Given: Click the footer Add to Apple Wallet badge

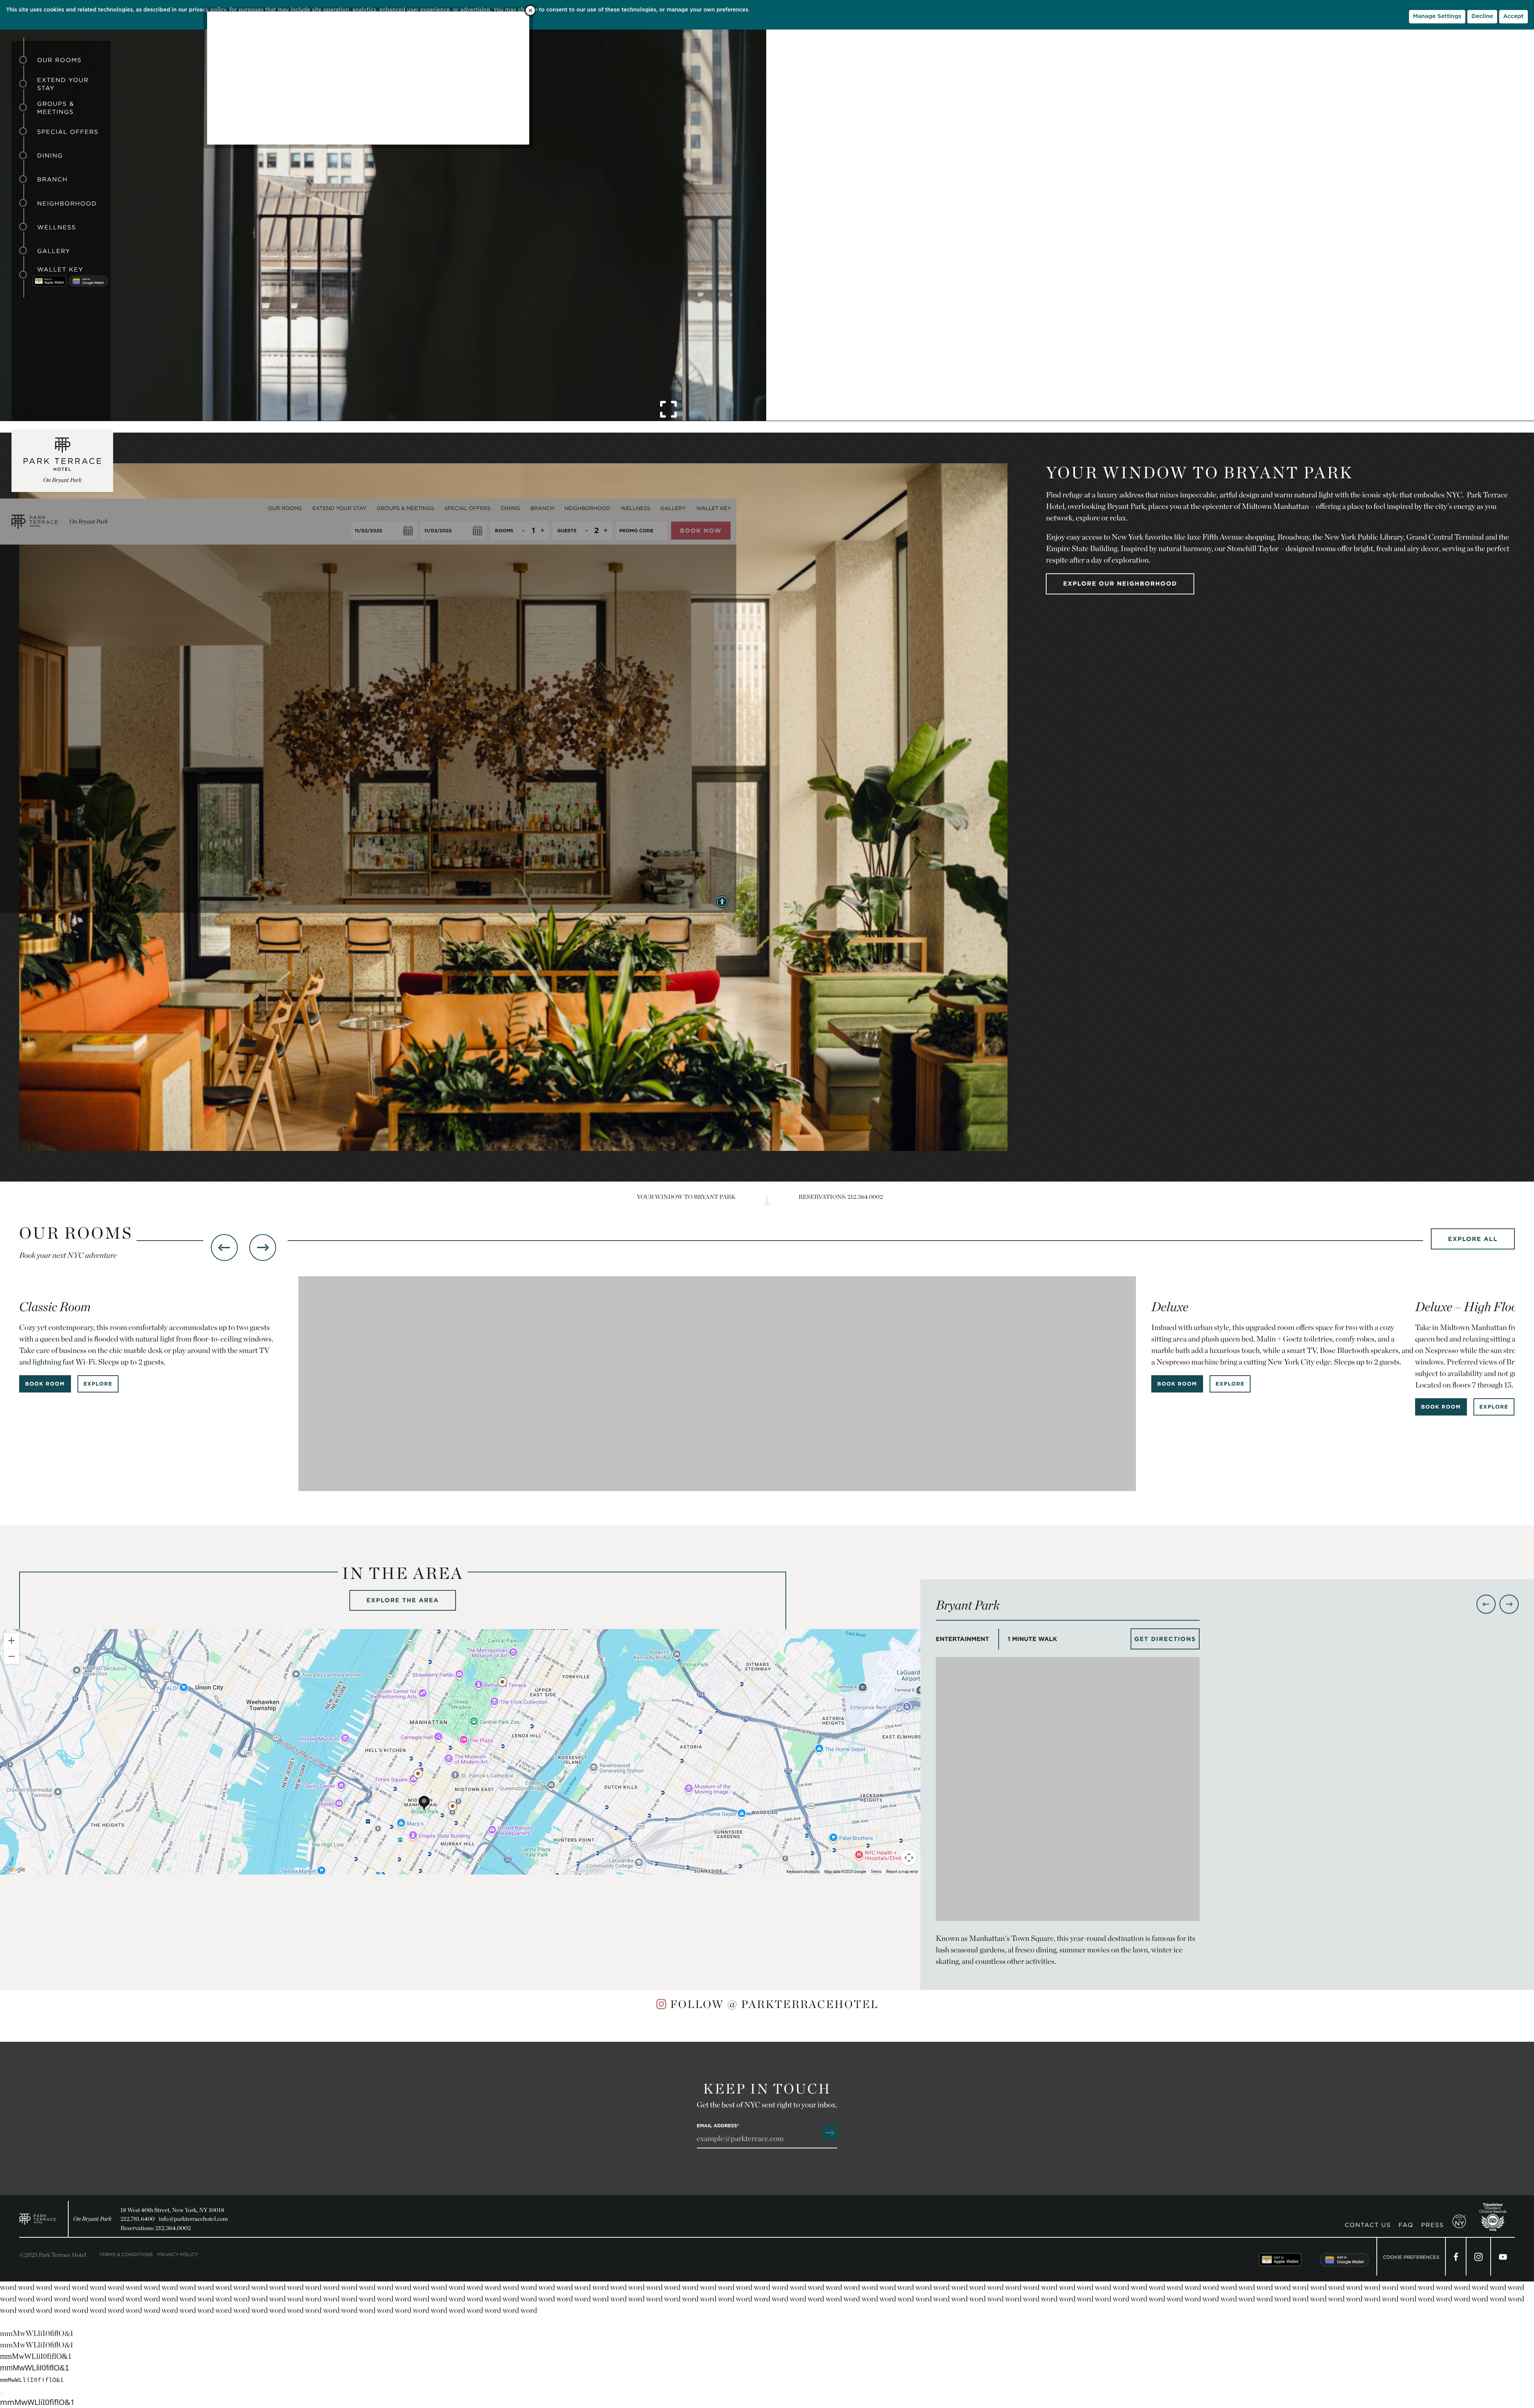Looking at the screenshot, I should coord(1280,2260).
